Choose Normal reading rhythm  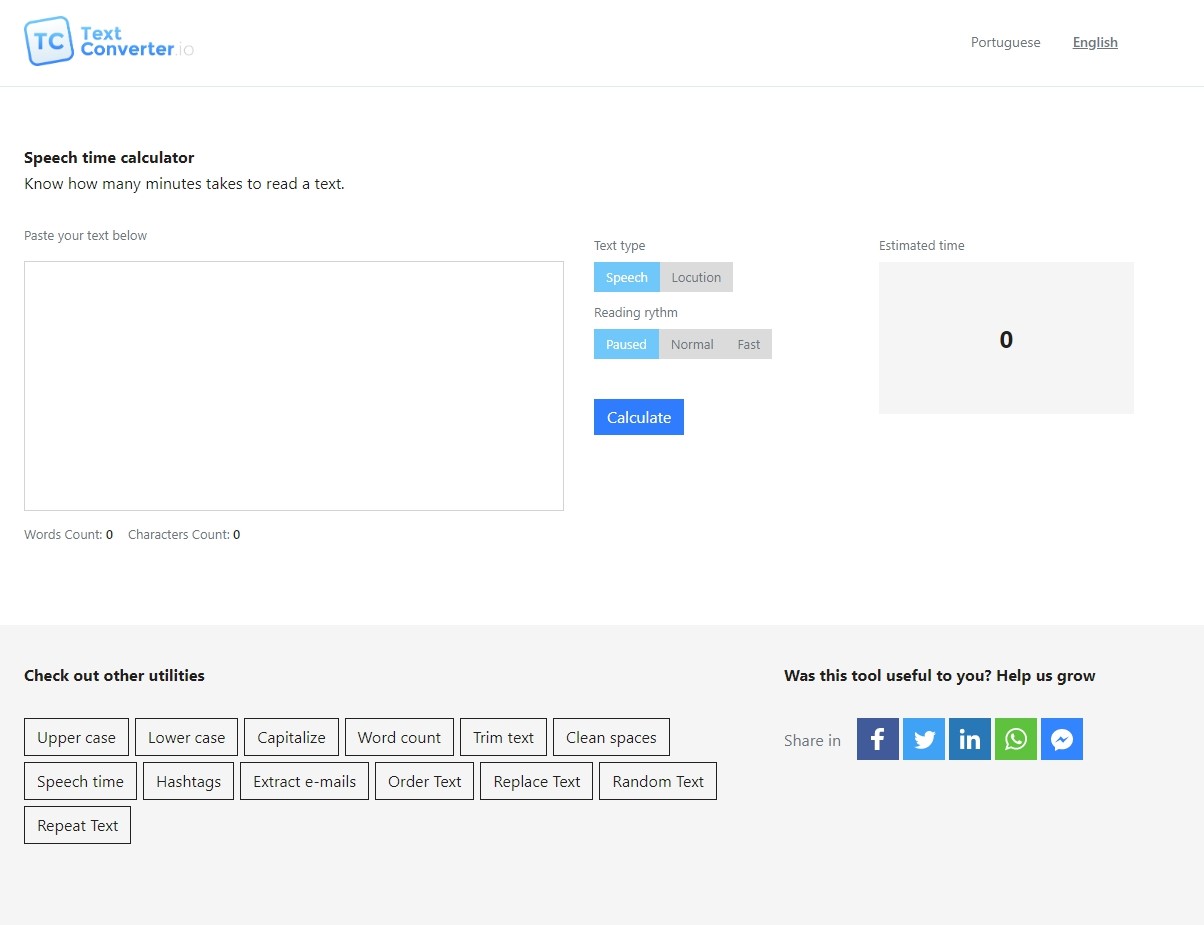coord(692,344)
